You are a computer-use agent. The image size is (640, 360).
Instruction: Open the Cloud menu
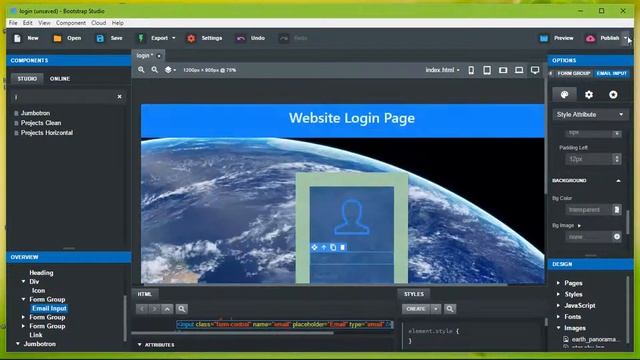pyautogui.click(x=98, y=23)
